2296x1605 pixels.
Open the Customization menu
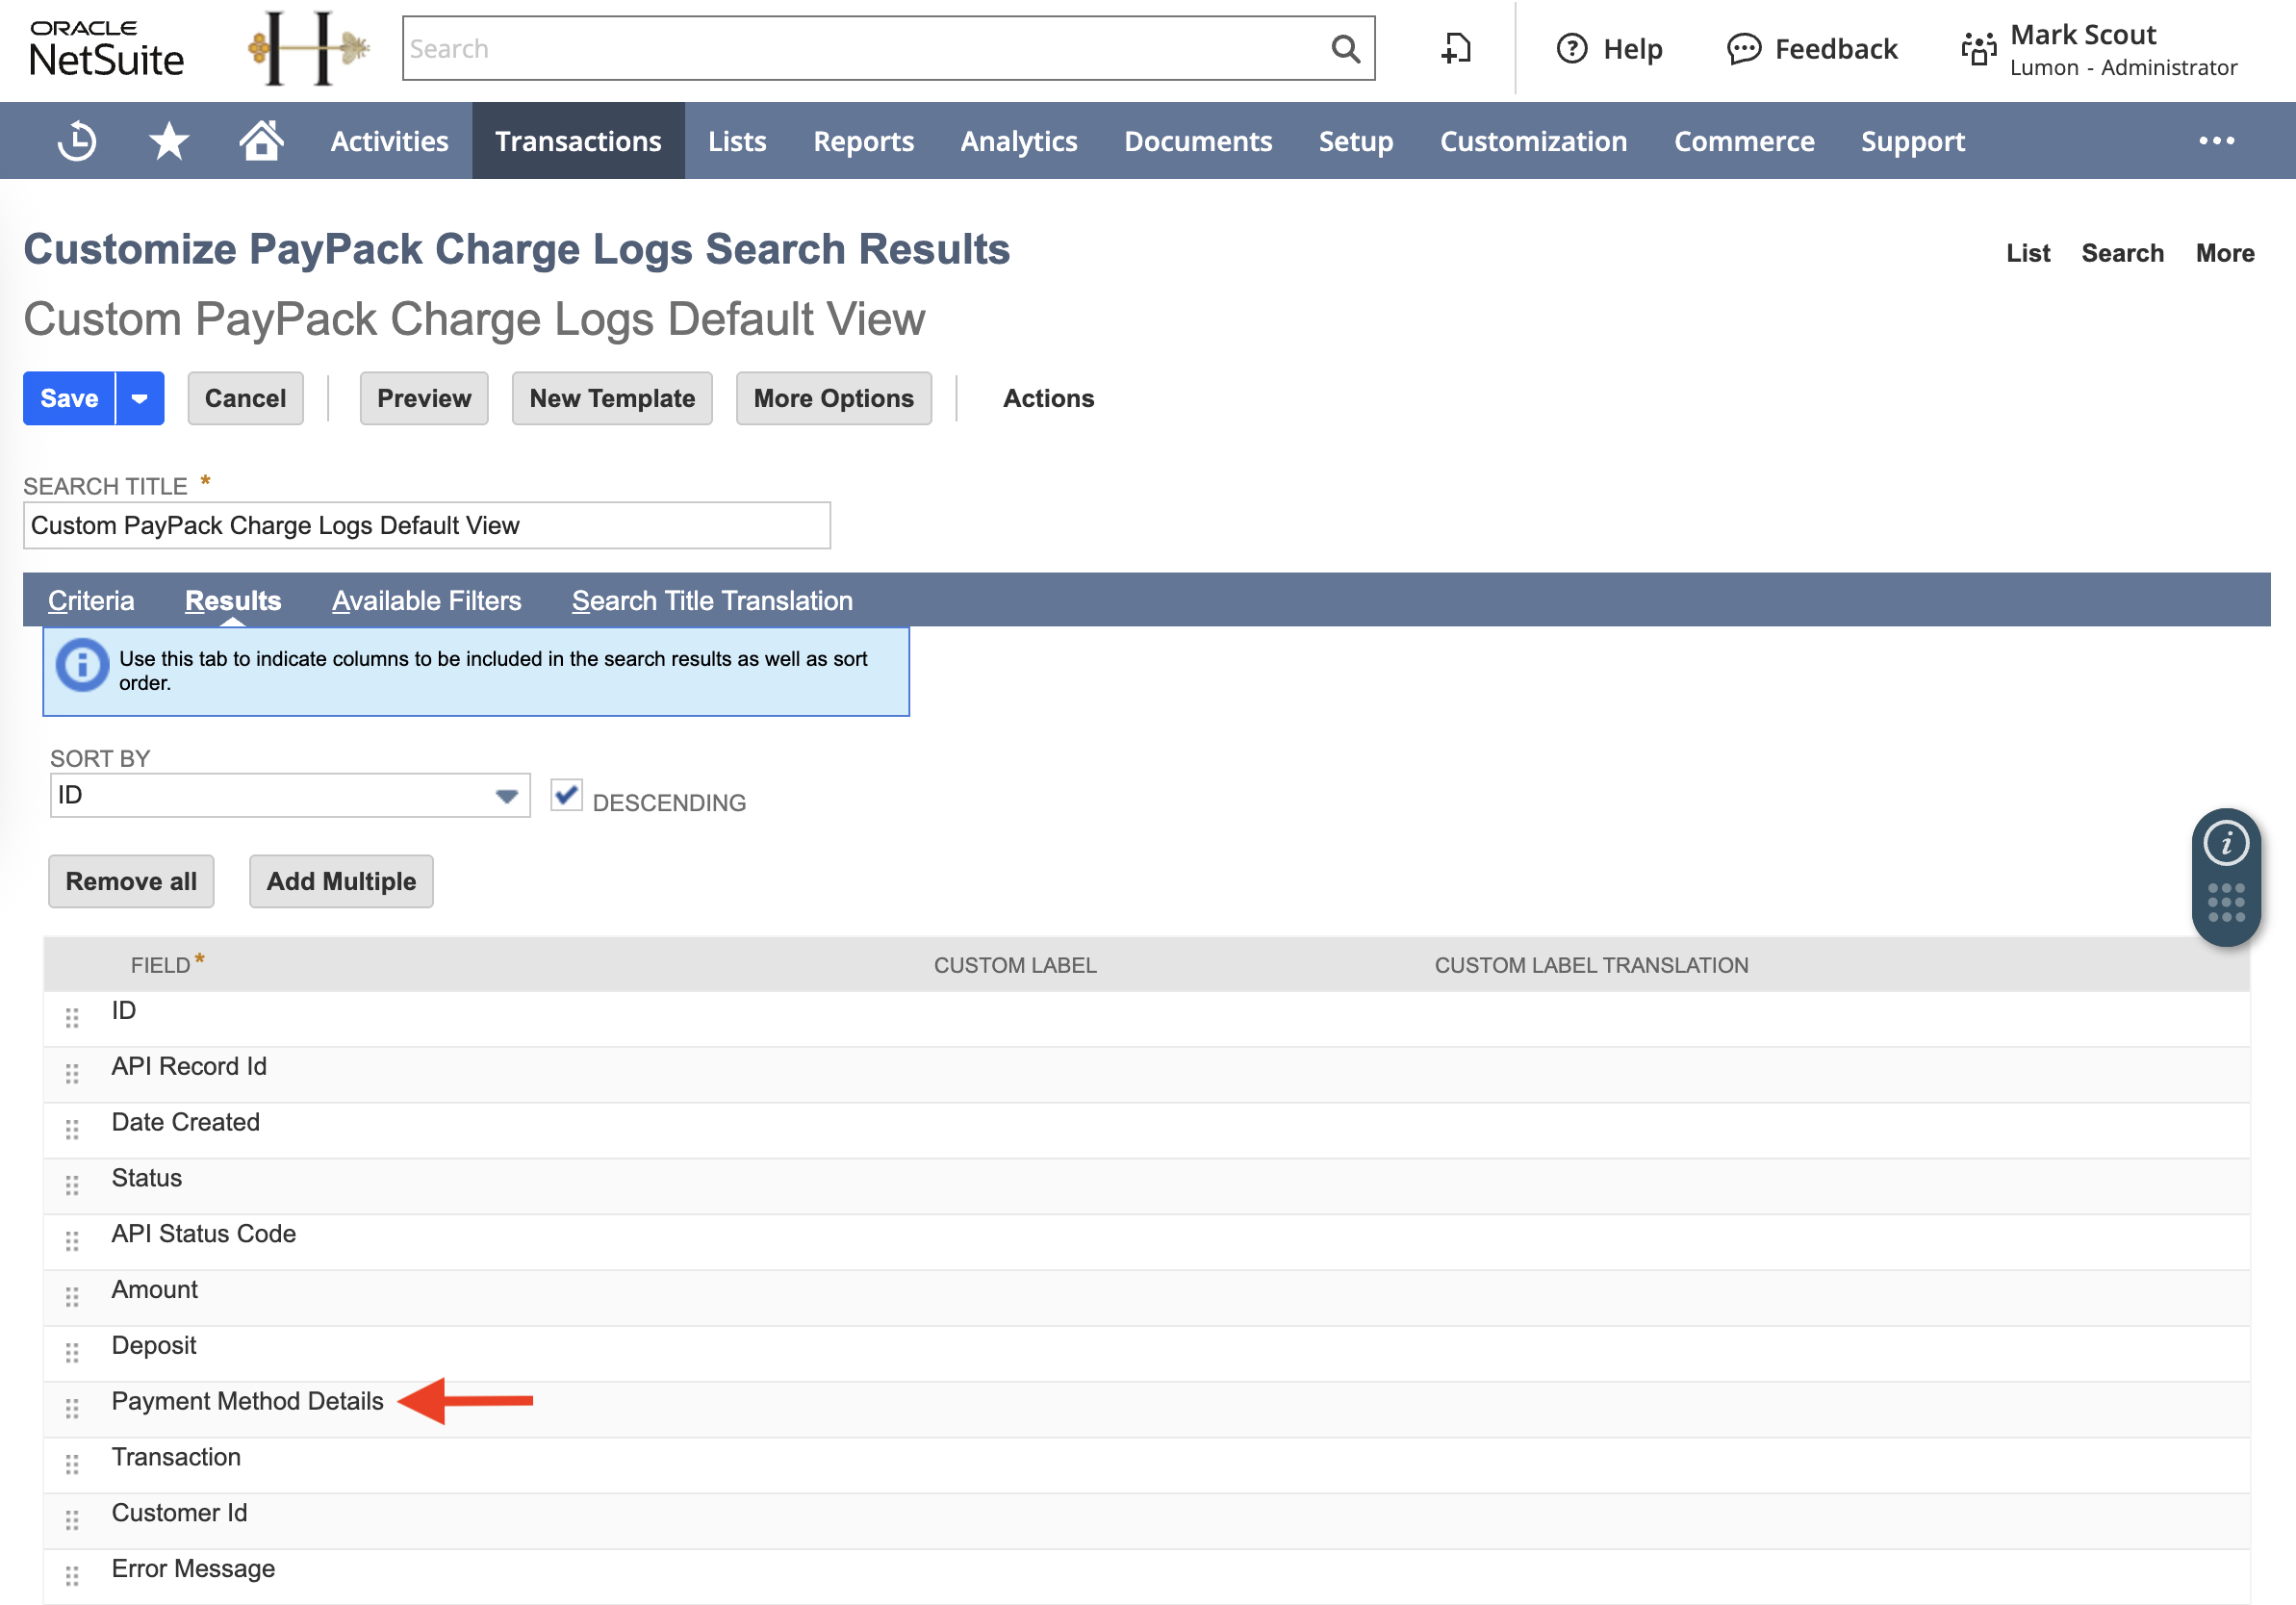tap(1533, 141)
